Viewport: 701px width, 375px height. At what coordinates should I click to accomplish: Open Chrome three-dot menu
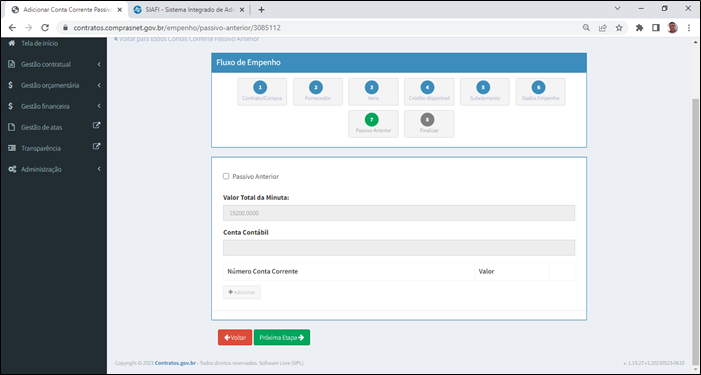point(689,28)
